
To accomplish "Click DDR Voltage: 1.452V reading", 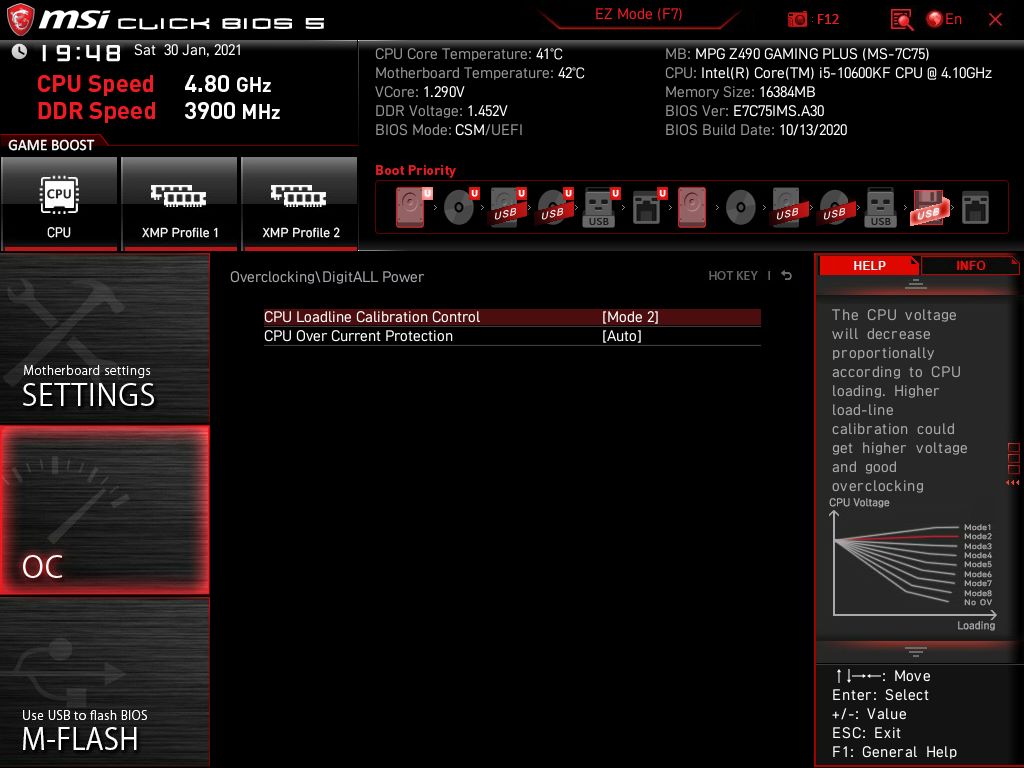I will pyautogui.click(x=441, y=111).
